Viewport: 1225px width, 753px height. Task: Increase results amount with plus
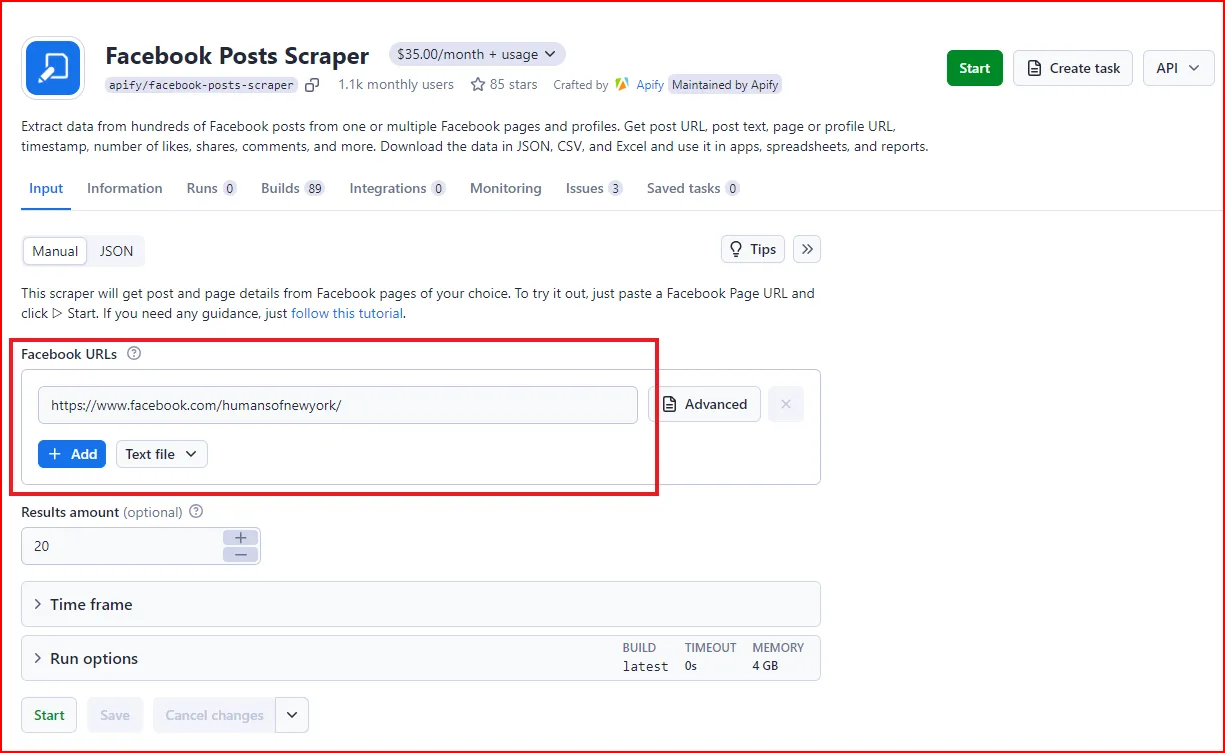(240, 538)
